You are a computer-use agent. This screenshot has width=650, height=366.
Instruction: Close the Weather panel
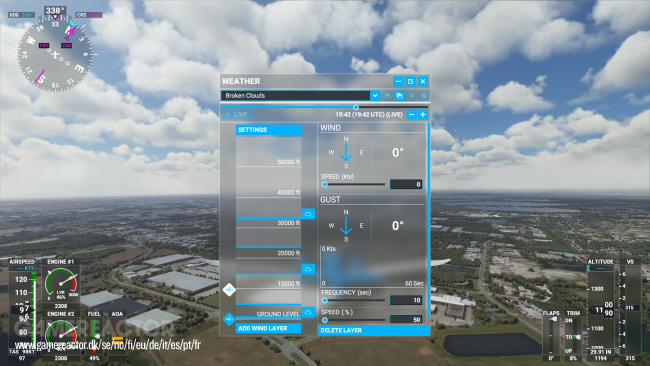pyautogui.click(x=423, y=81)
